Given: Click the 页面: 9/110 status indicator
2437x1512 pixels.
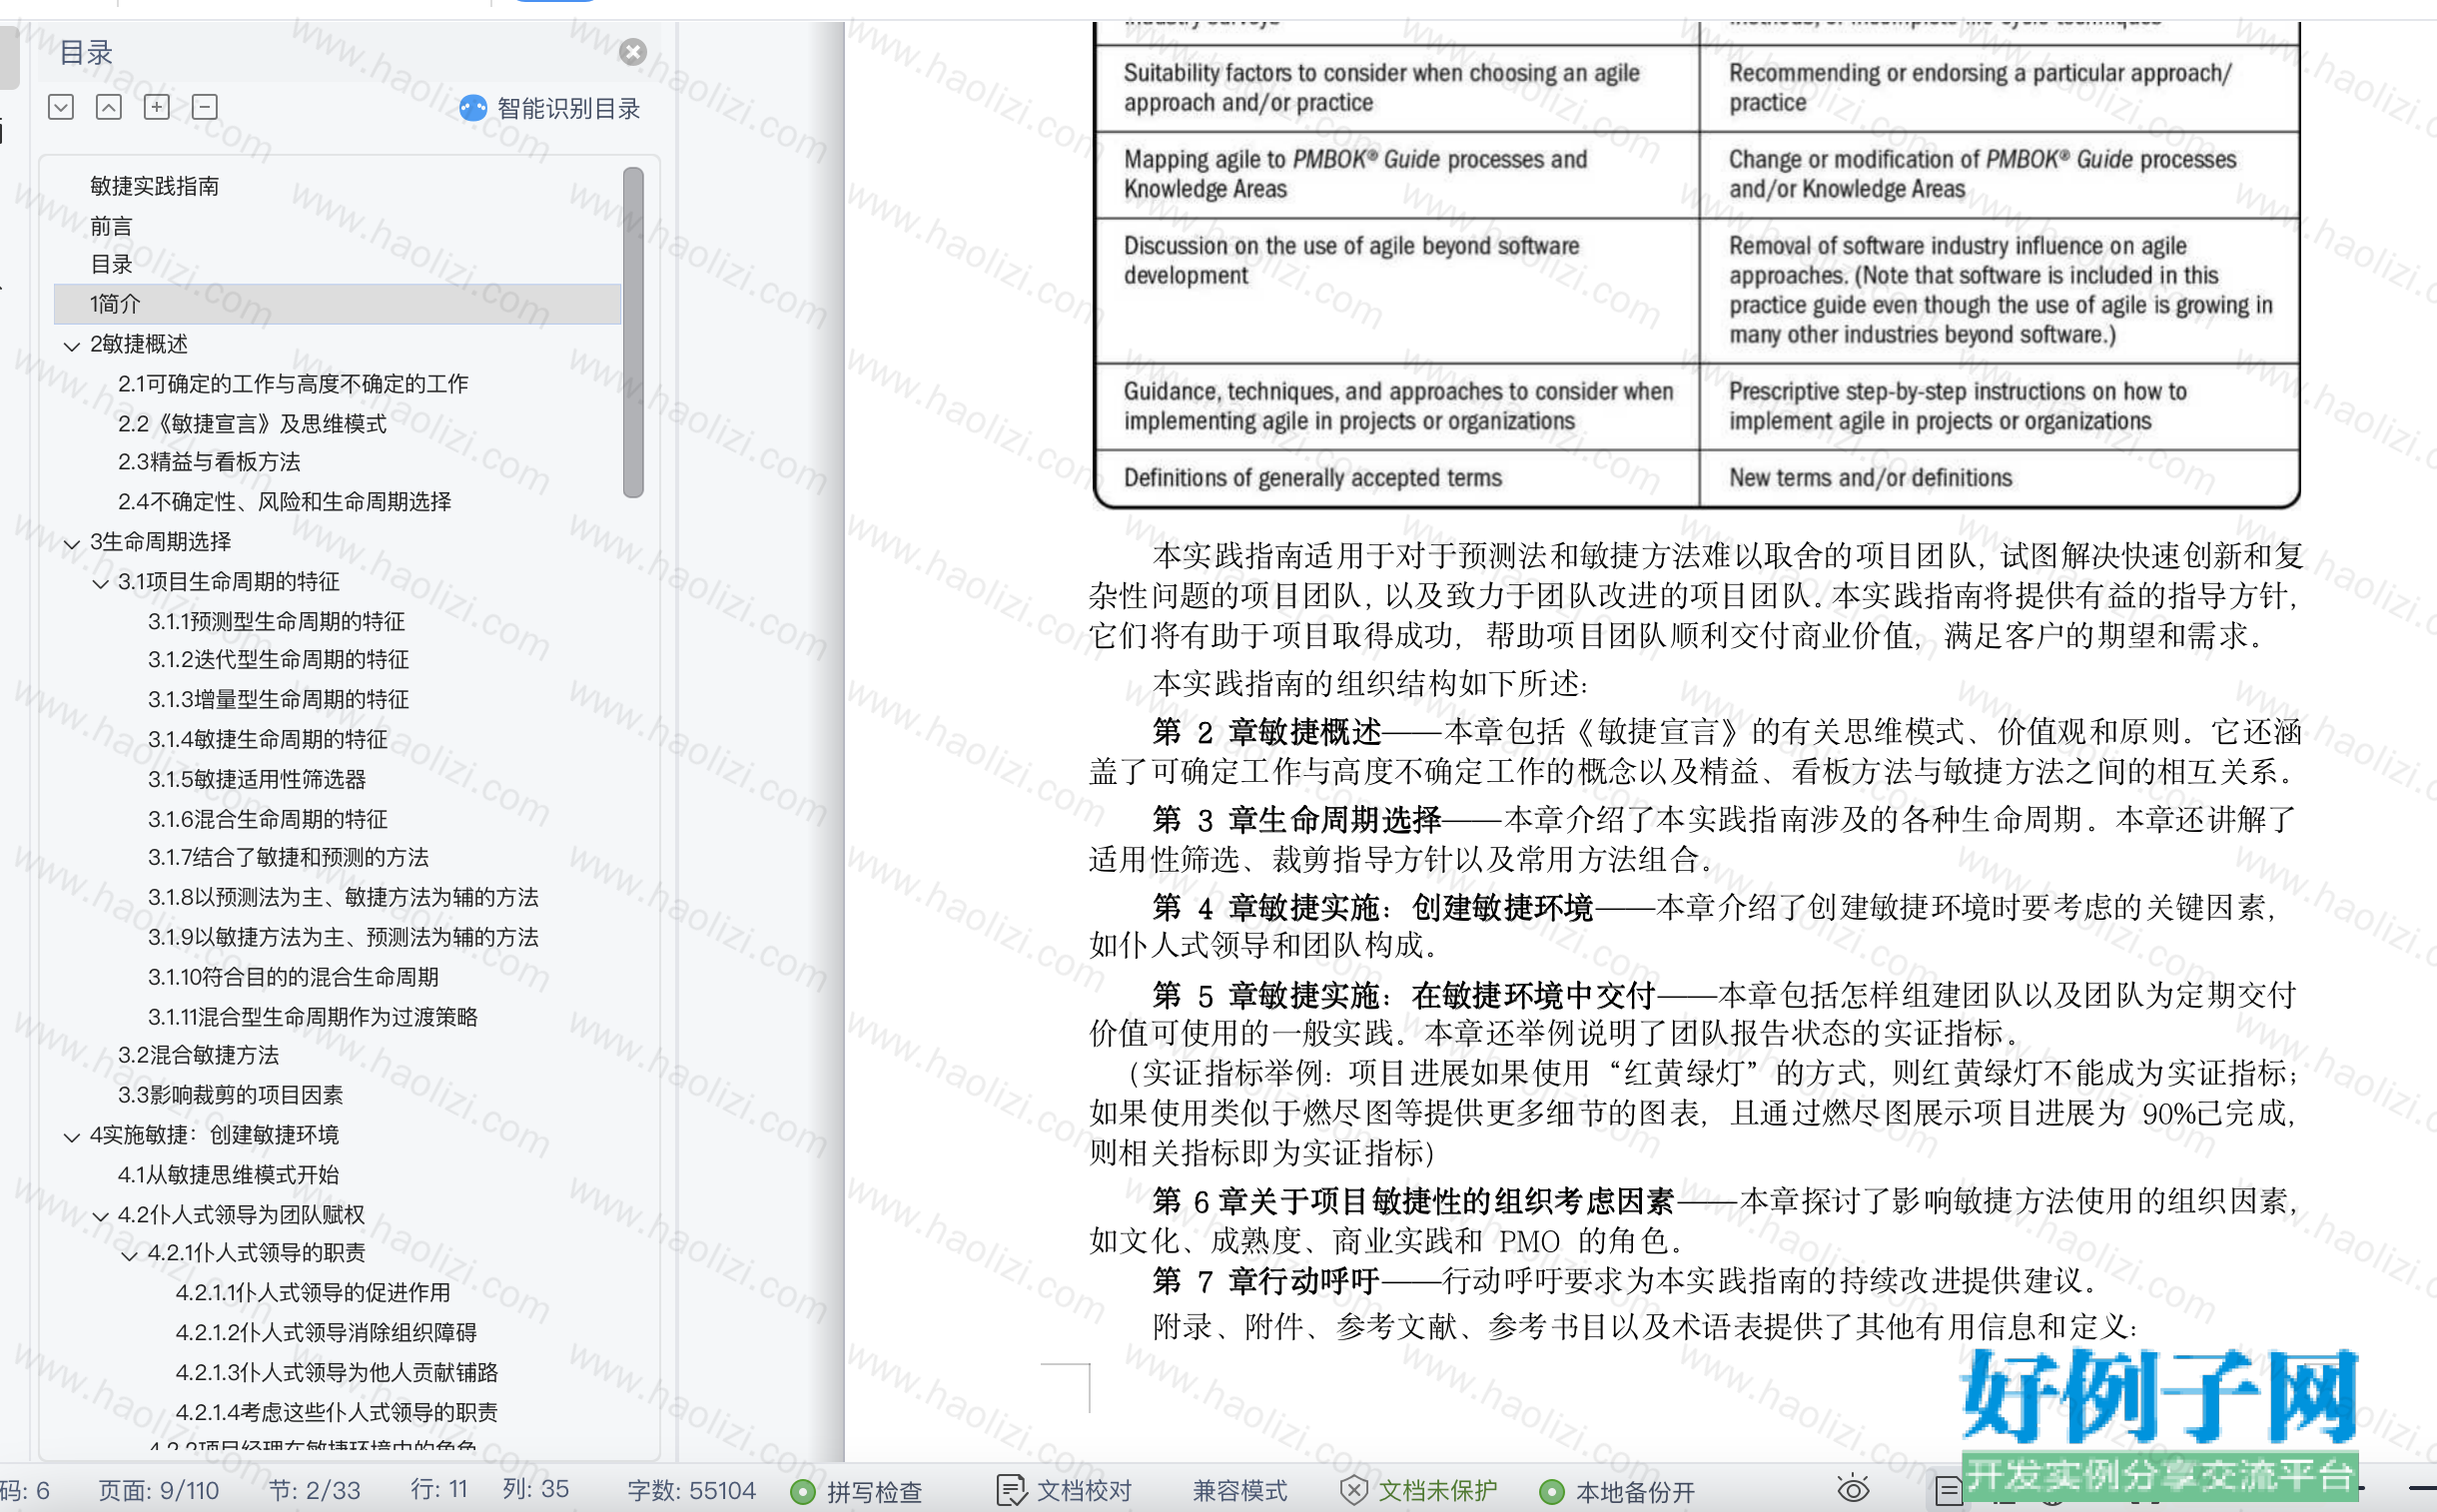Looking at the screenshot, I should 159,1491.
